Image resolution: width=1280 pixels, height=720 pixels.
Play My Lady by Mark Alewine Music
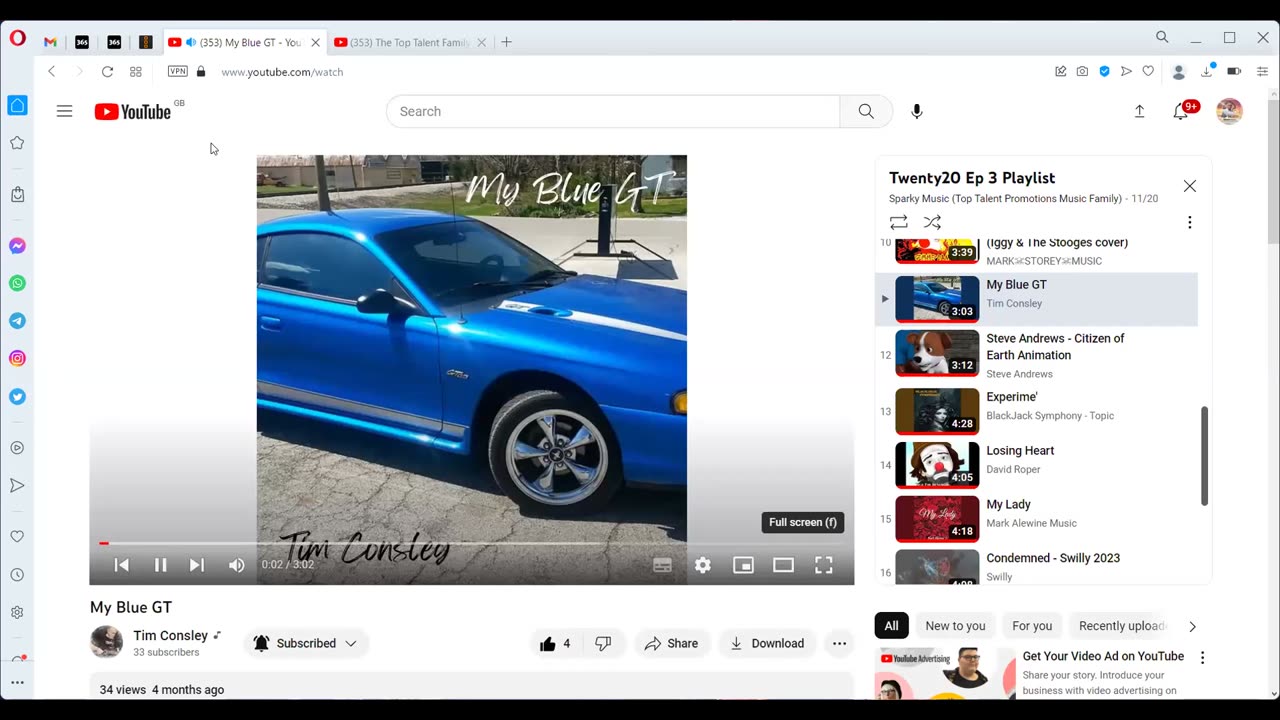pyautogui.click(x=1036, y=519)
